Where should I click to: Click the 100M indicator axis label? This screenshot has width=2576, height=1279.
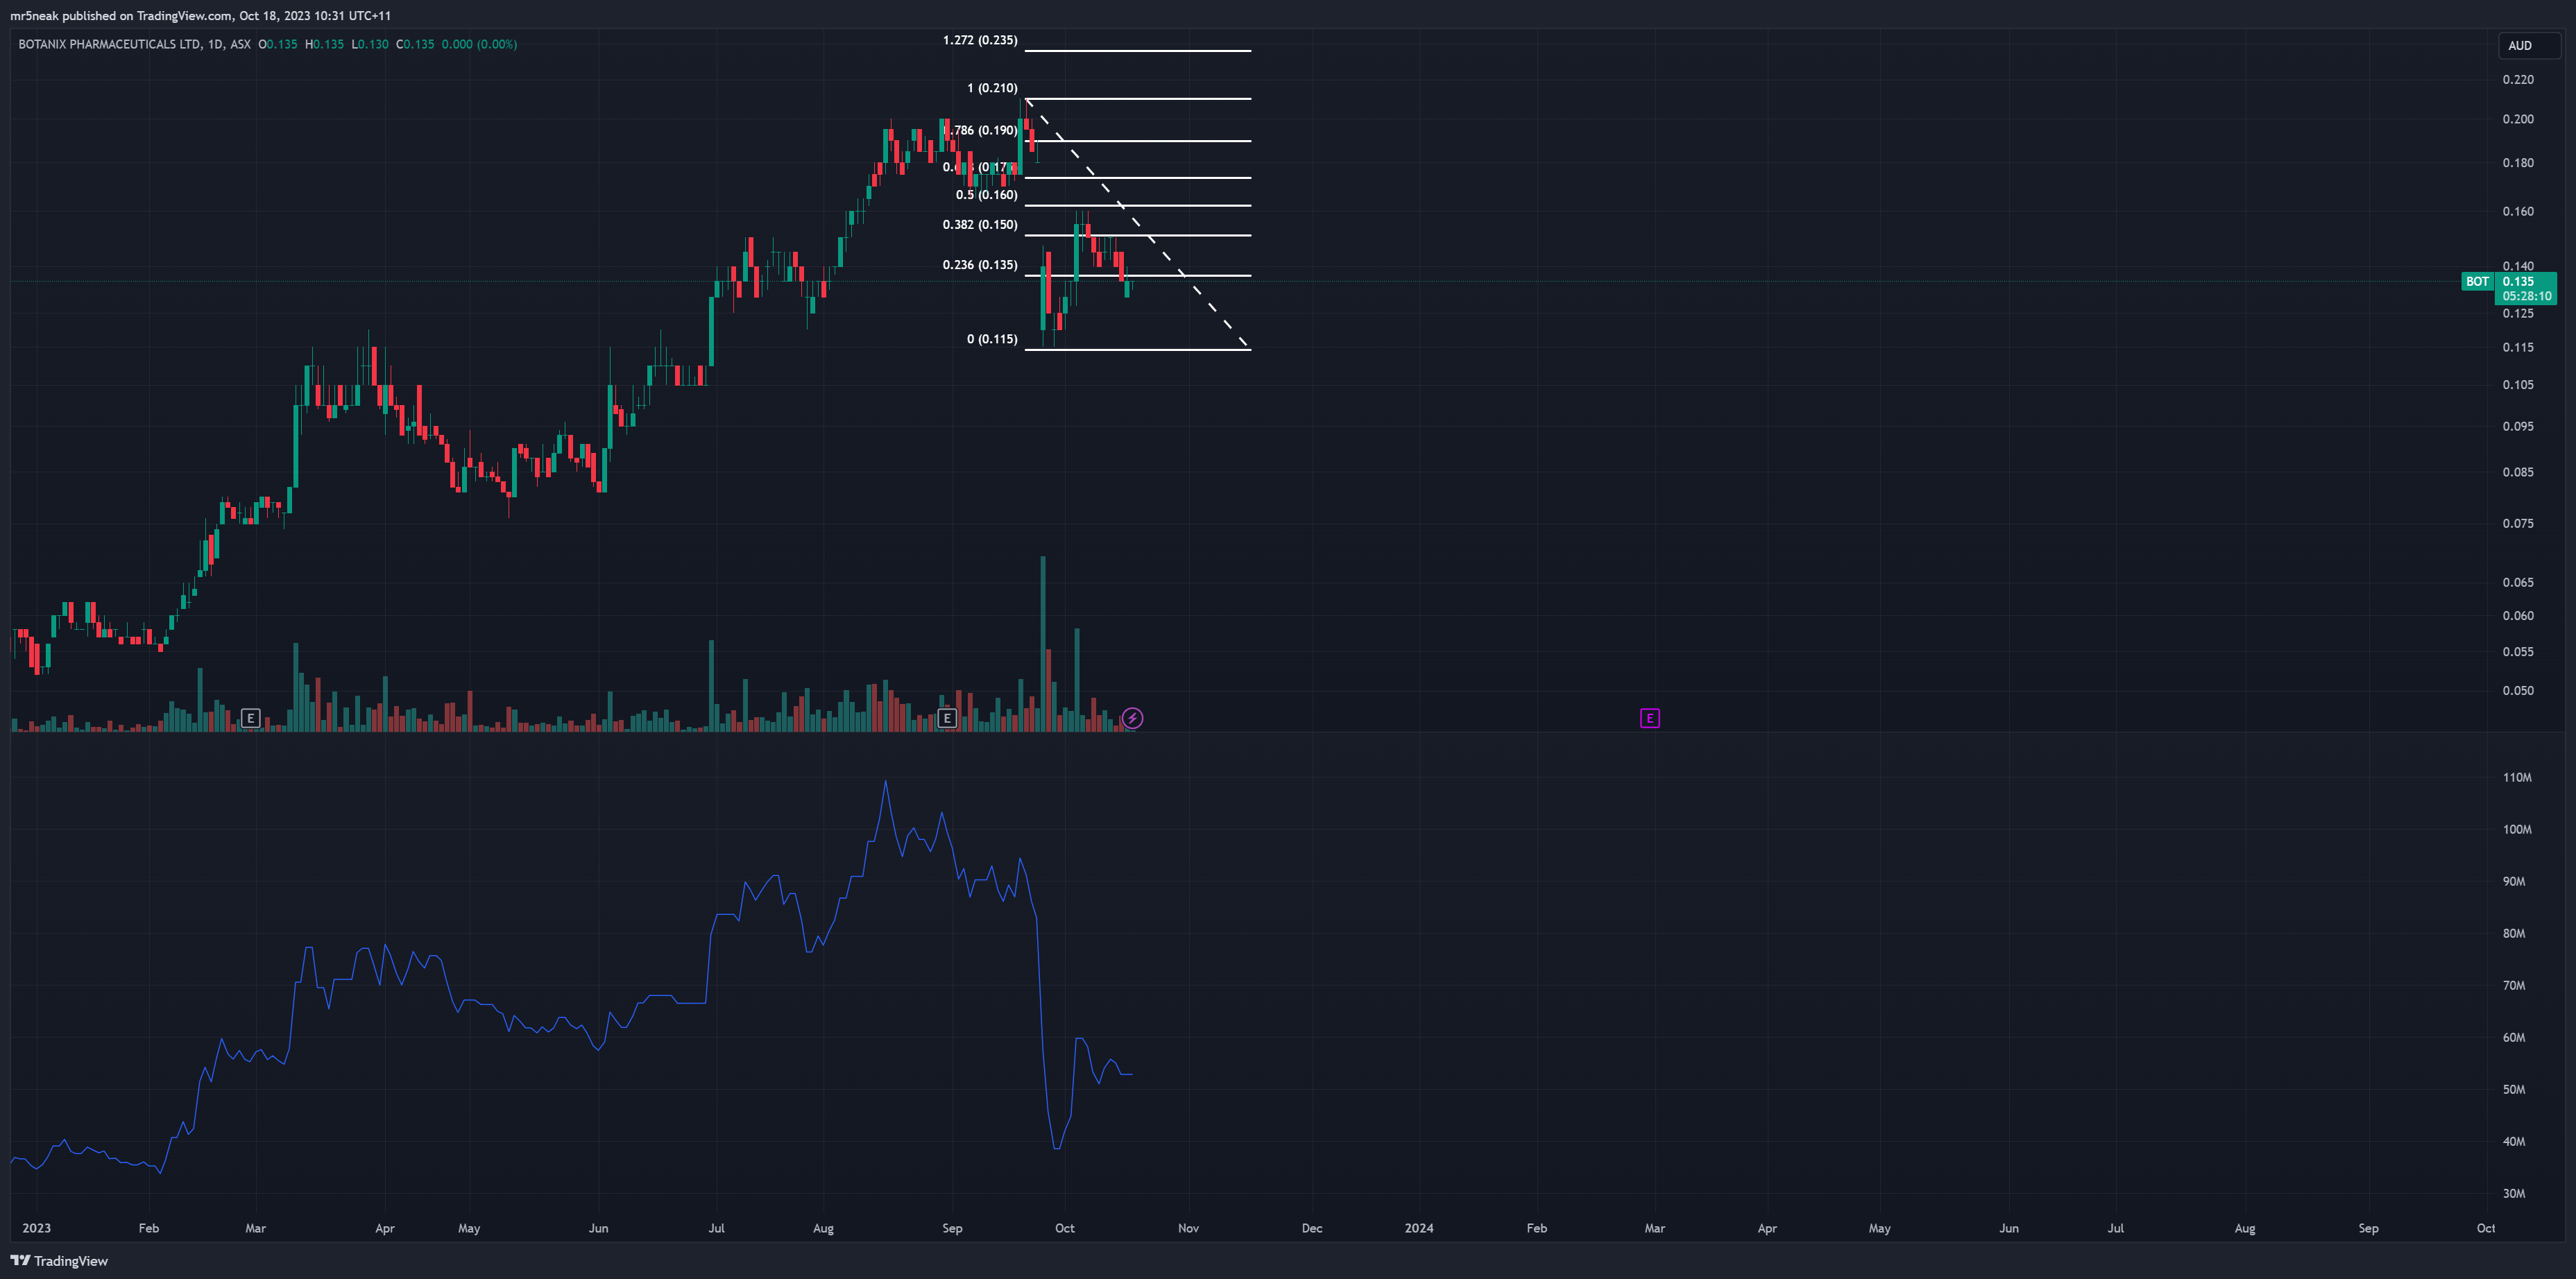[x=2517, y=829]
